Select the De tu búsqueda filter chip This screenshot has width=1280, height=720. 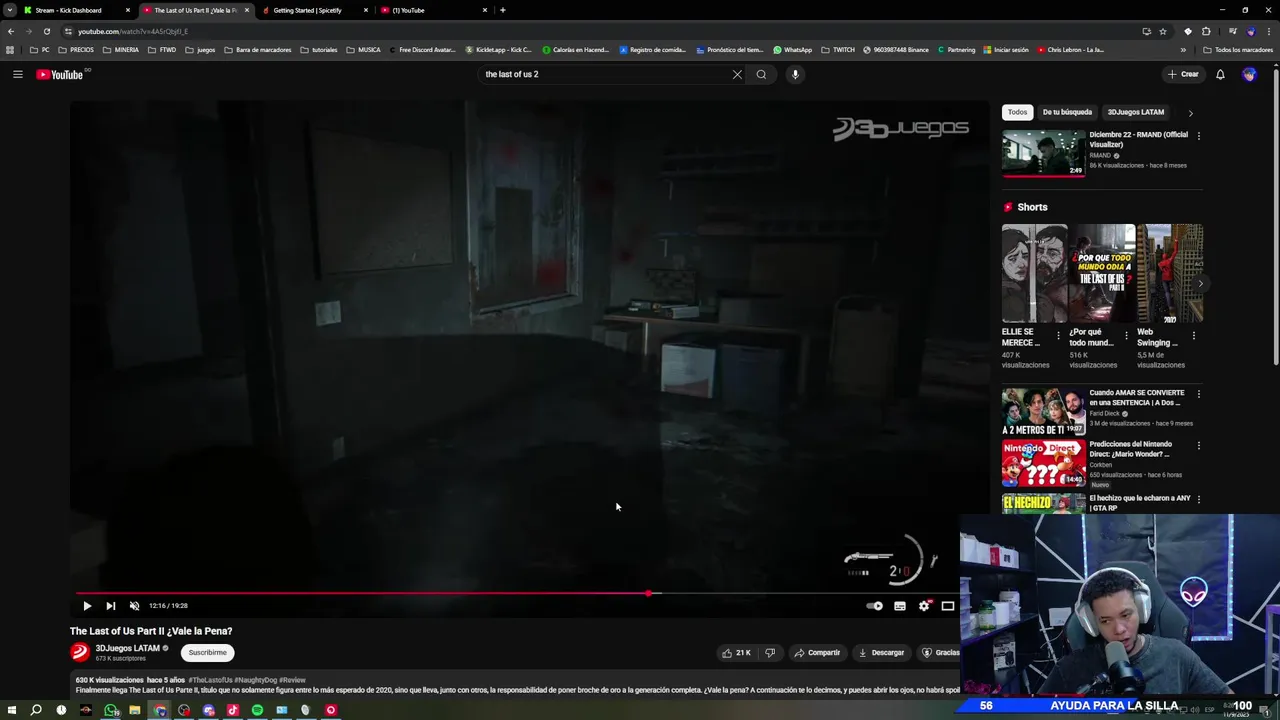pyautogui.click(x=1067, y=112)
